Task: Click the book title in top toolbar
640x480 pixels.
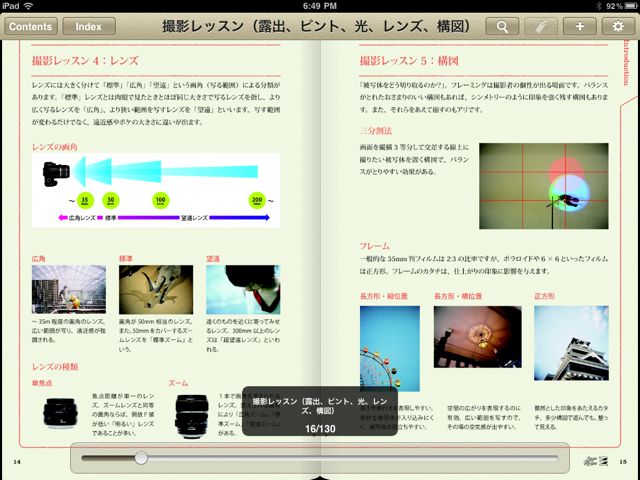Action: coord(316,26)
